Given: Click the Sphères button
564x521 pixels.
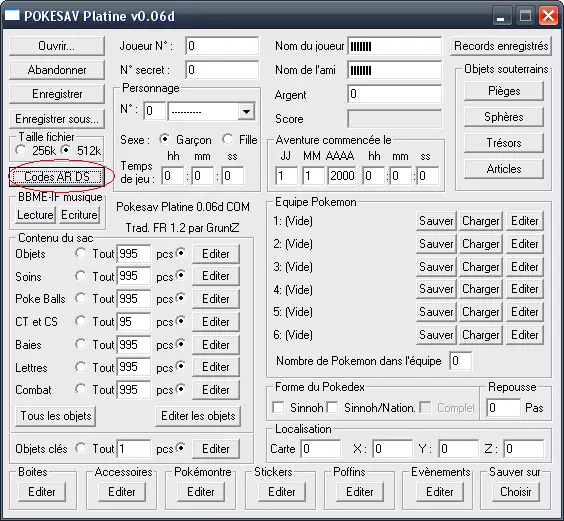Looking at the screenshot, I should click(x=504, y=117).
